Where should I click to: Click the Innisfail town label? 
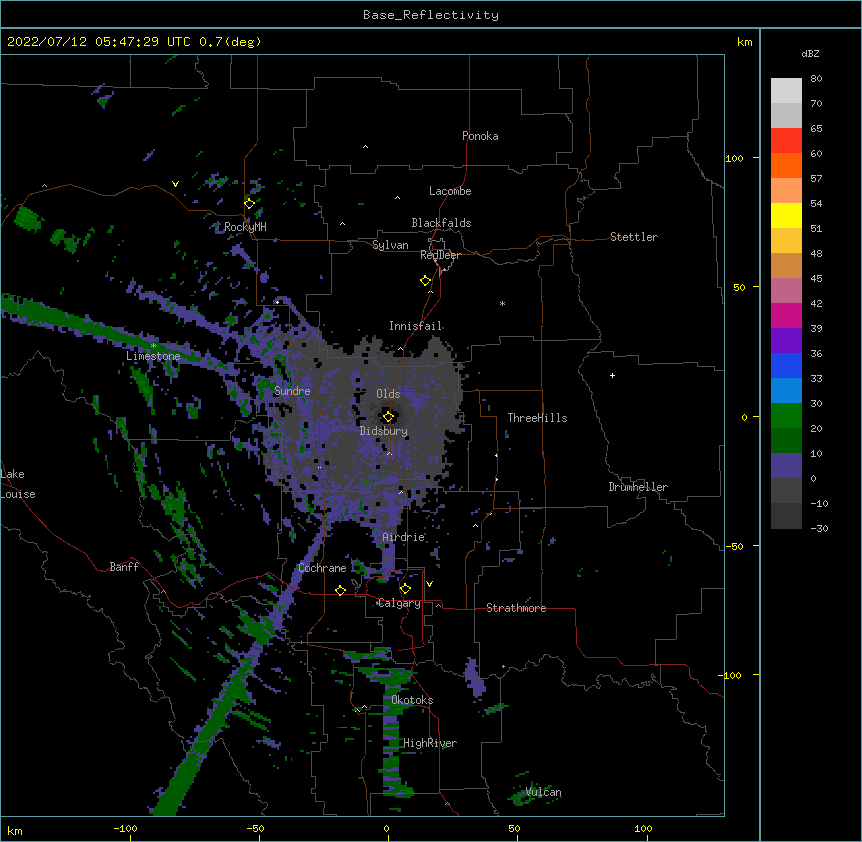(x=416, y=326)
